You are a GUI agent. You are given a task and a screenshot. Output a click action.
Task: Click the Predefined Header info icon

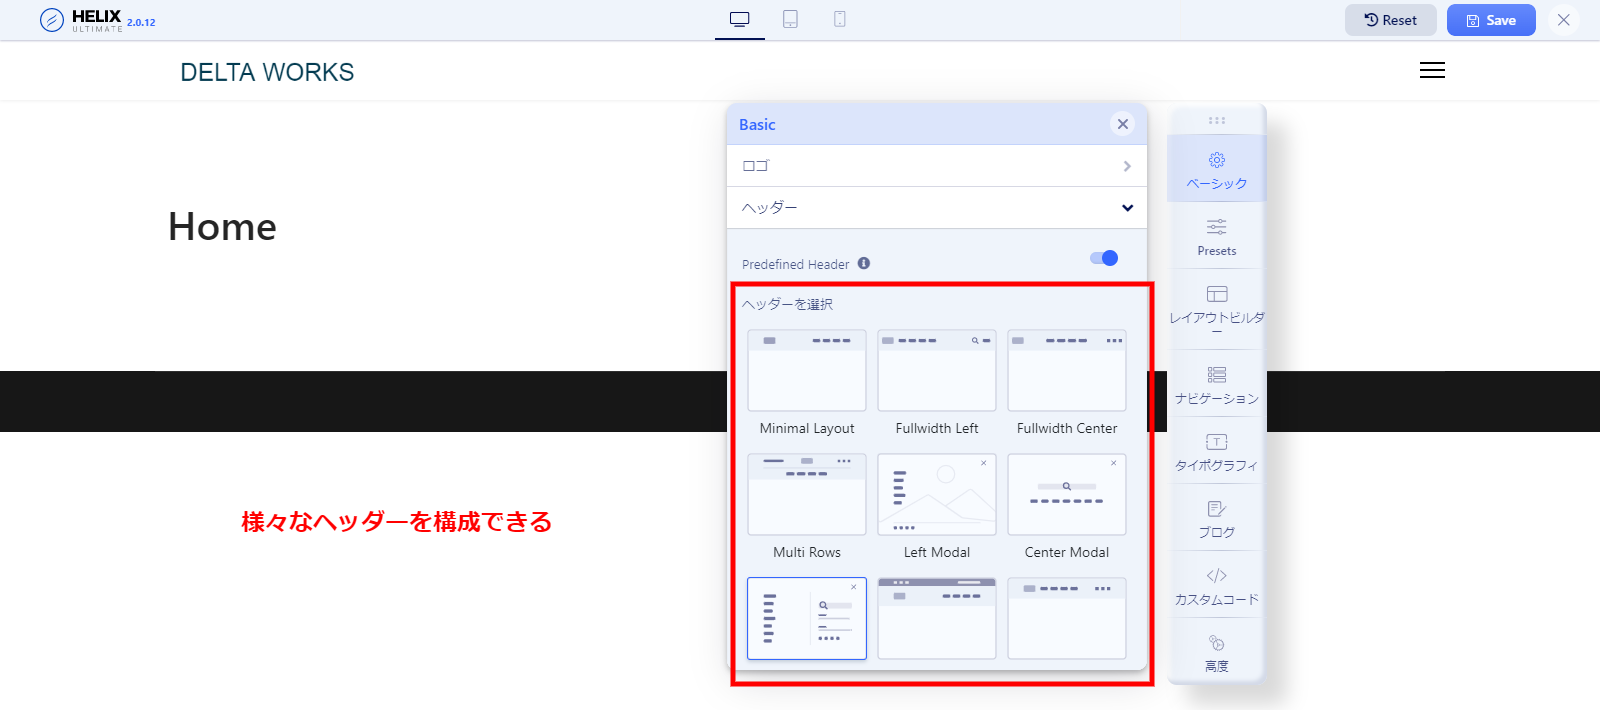(x=864, y=264)
